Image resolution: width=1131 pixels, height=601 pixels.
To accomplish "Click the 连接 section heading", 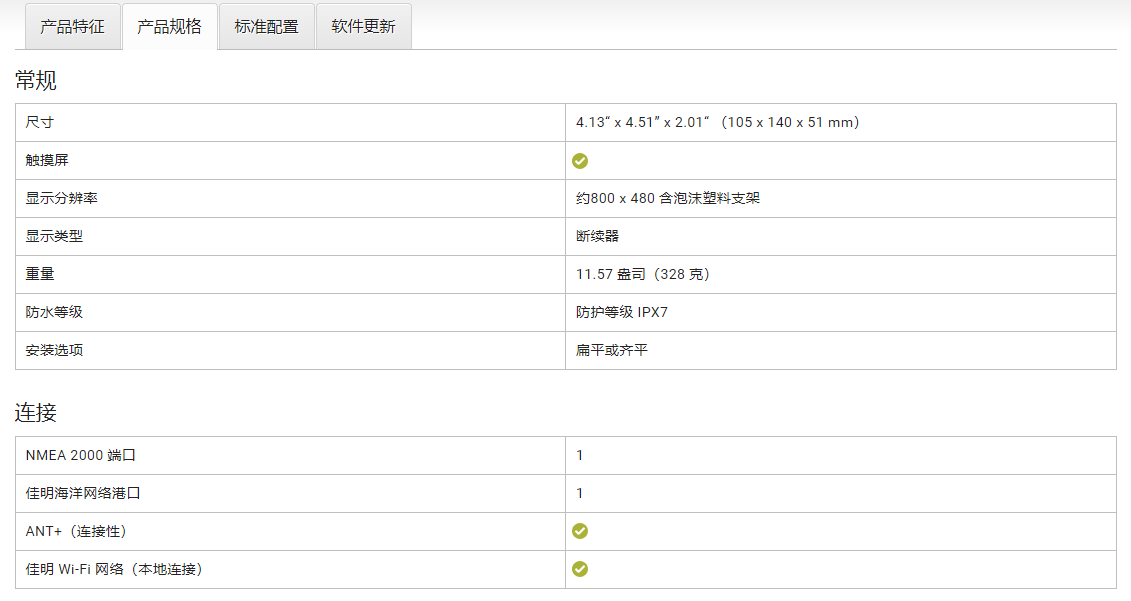I will (36, 412).
